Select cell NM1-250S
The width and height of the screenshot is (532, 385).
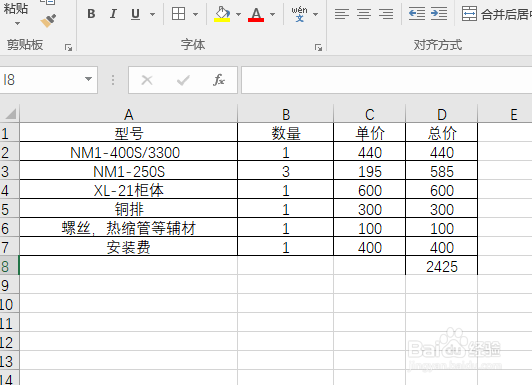click(x=129, y=171)
